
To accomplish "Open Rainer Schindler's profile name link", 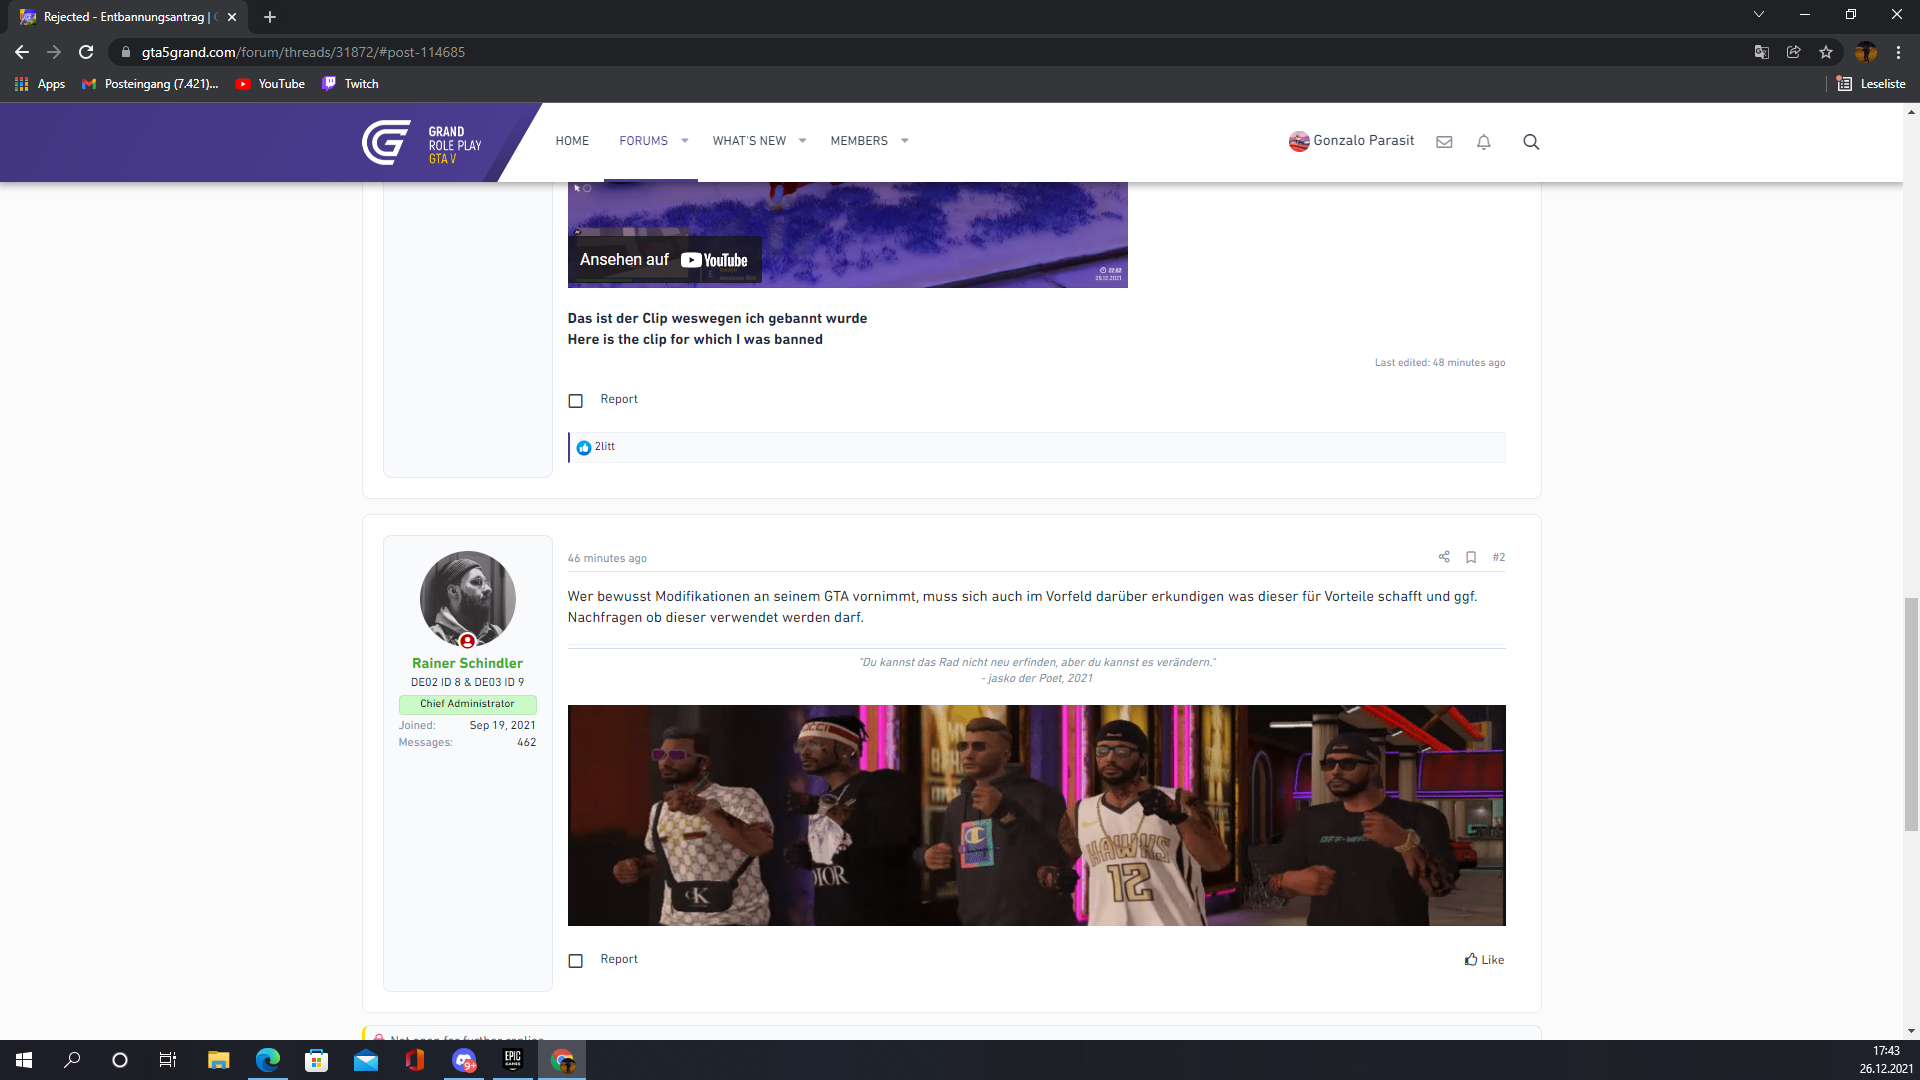I will tap(467, 663).
